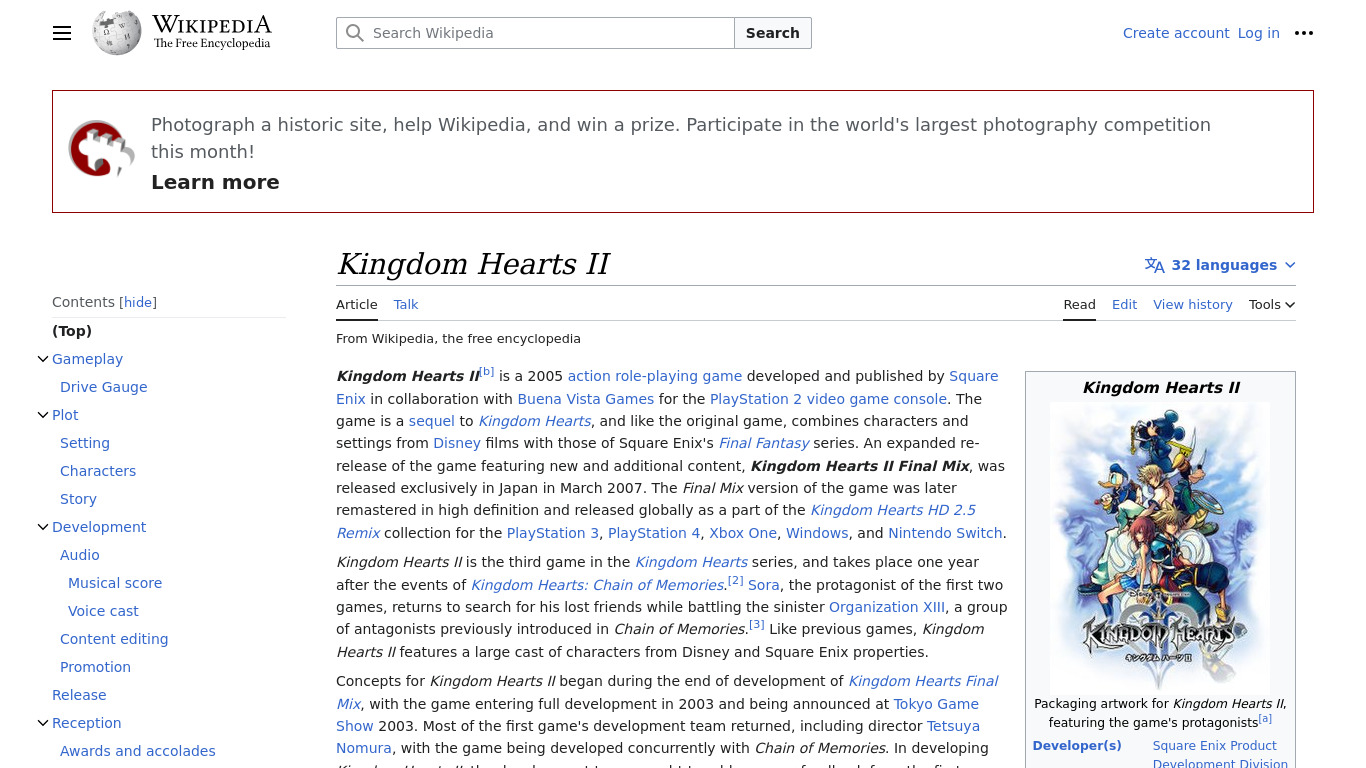Viewport: 1366px width, 768px height.
Task: Collapse the Plot section in contents
Action: coord(43,415)
